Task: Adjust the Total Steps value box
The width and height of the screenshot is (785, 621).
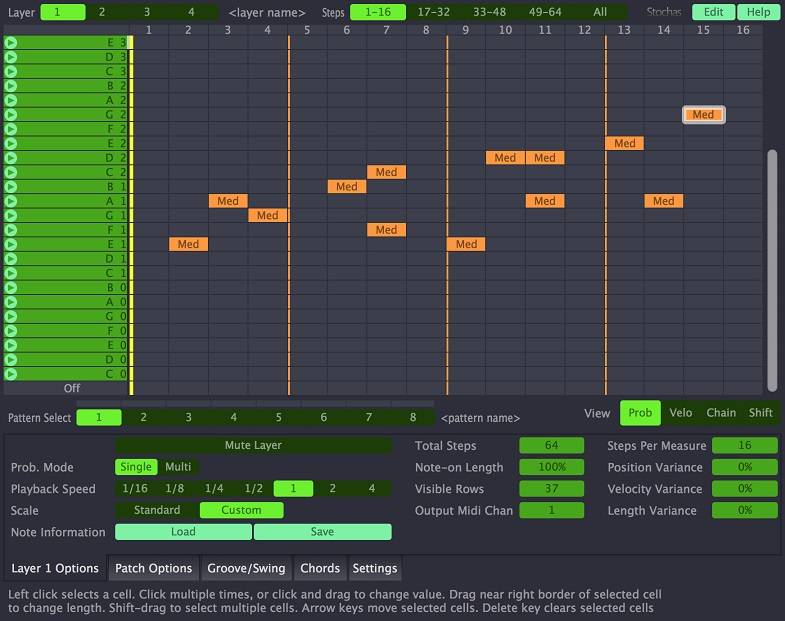Action: pyautogui.click(x=550, y=446)
